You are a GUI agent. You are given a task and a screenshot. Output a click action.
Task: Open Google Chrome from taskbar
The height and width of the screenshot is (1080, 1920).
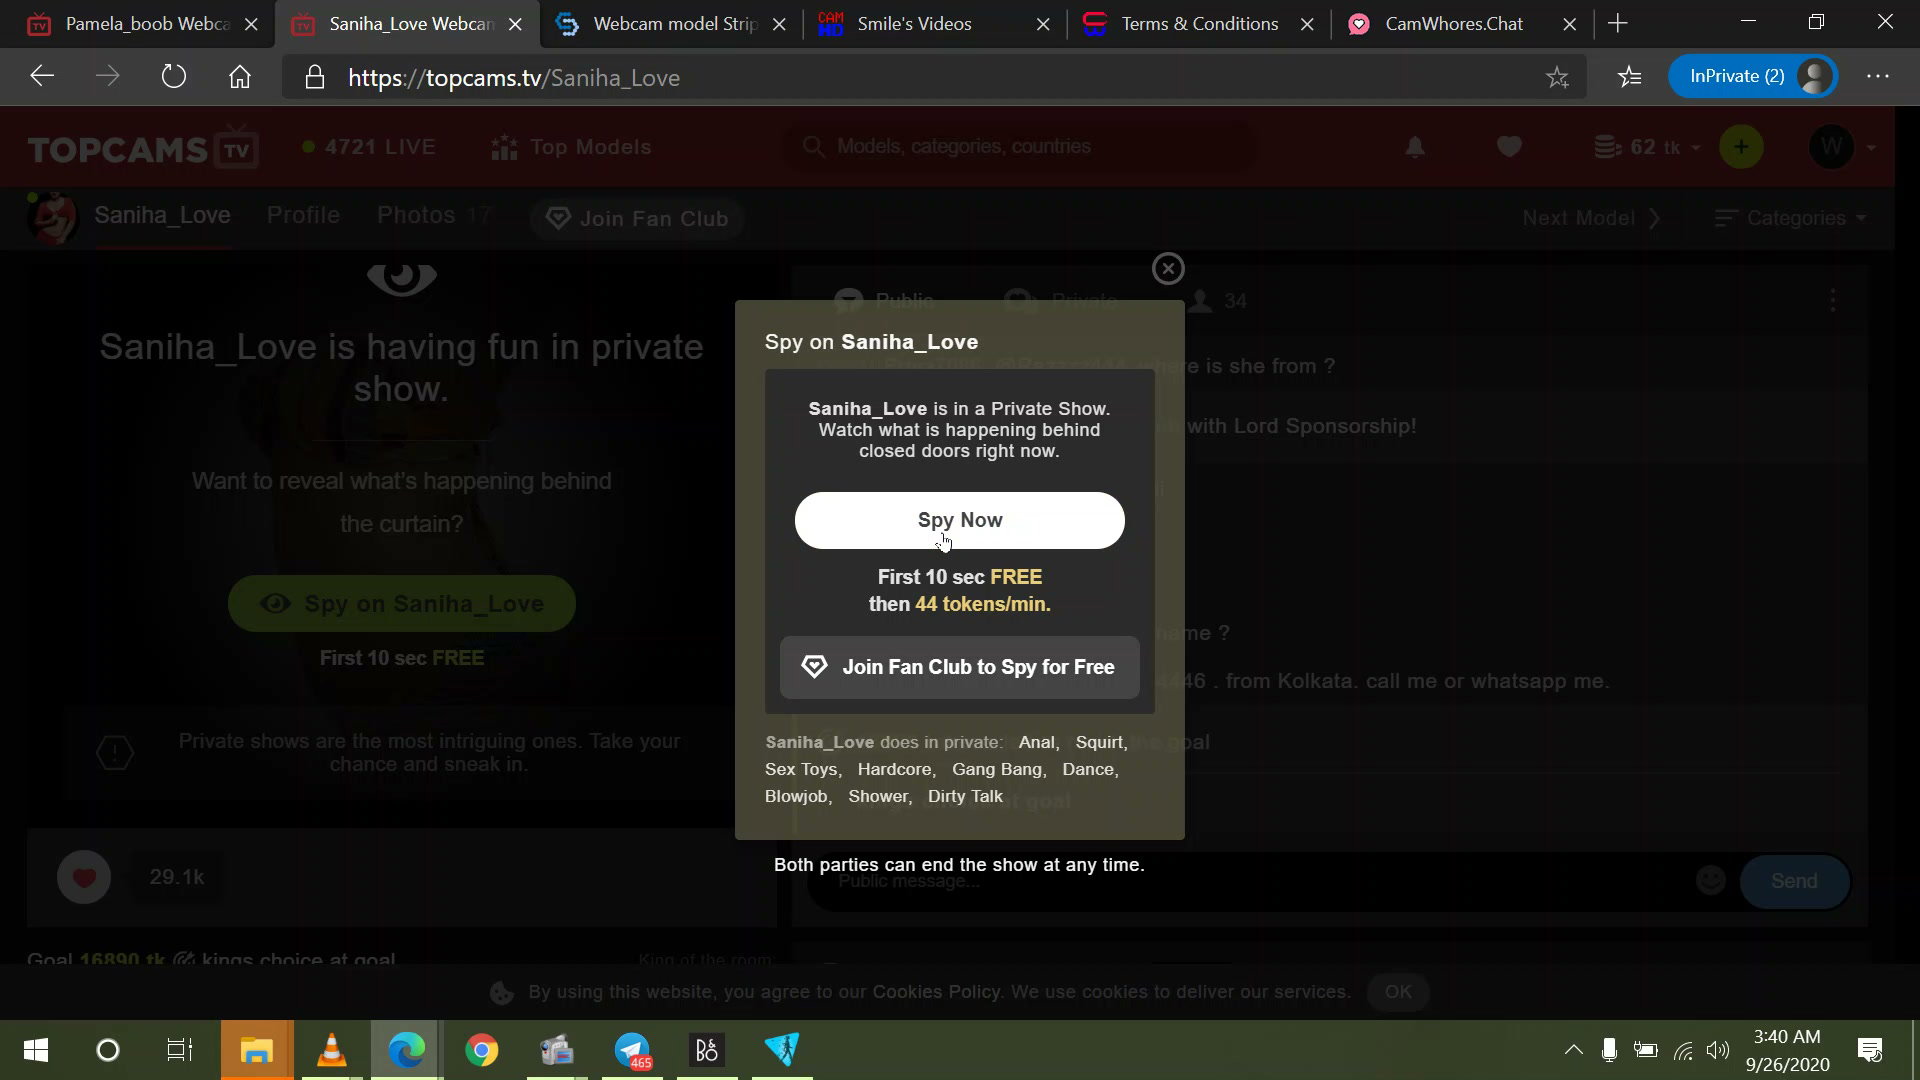(x=482, y=1050)
